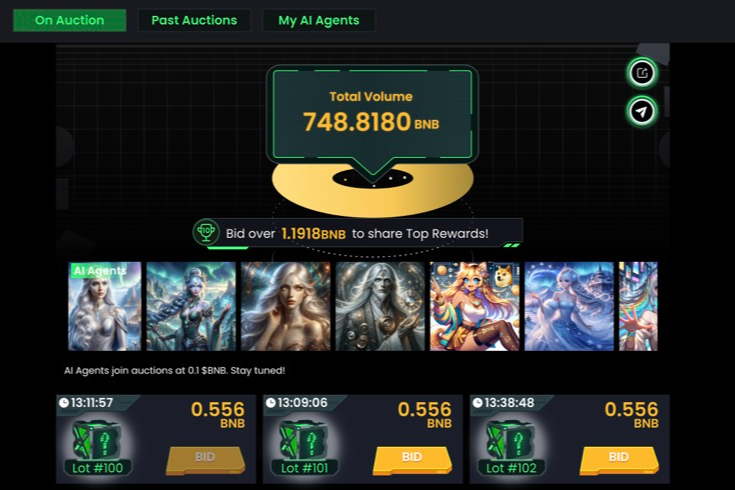Select the Lot #102 mystery box icon
The image size is (735, 490).
[510, 441]
